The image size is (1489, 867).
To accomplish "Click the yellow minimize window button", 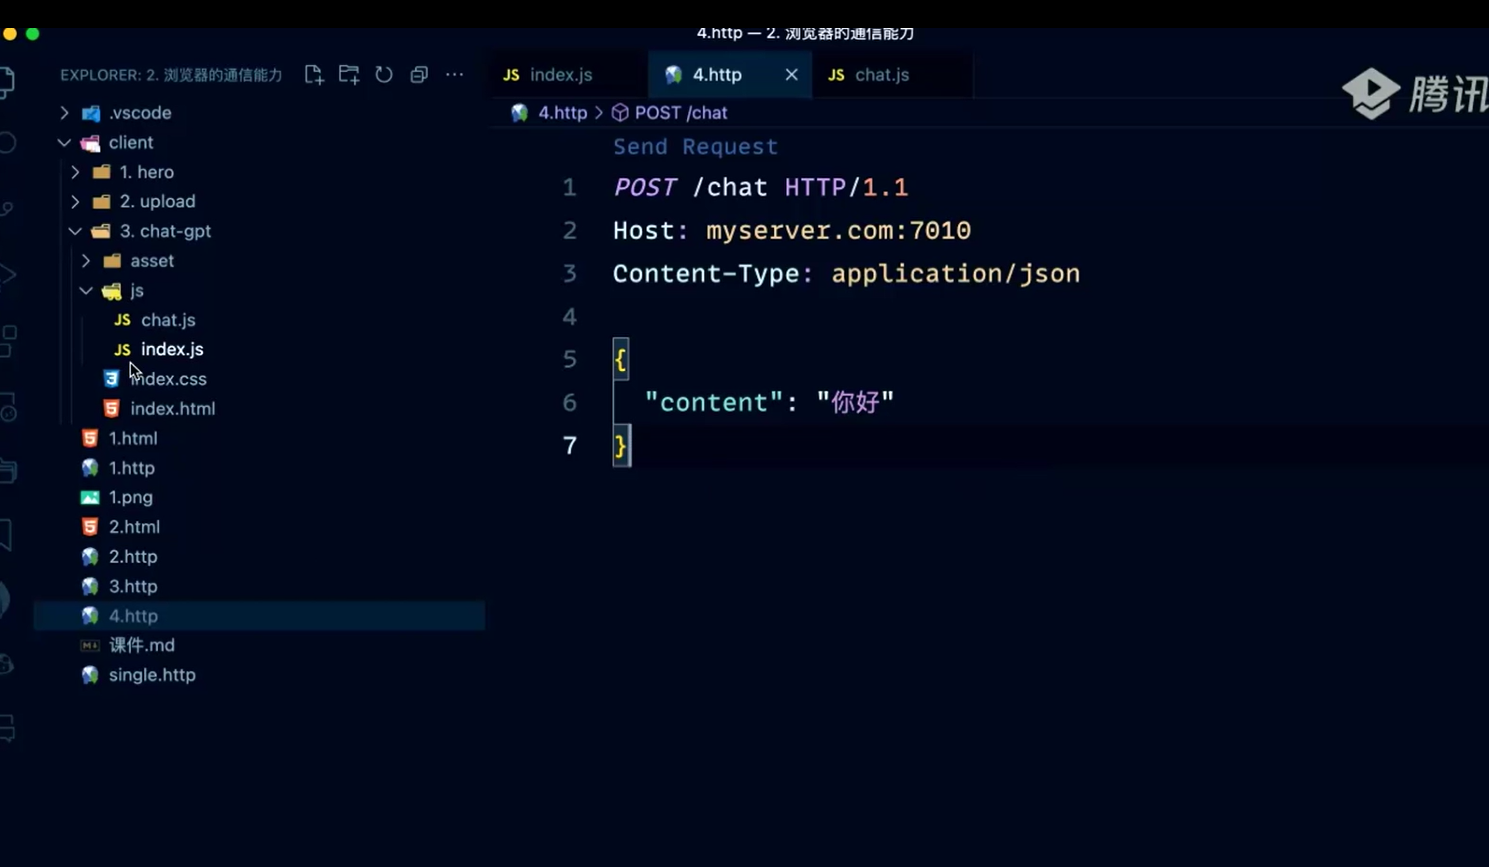I will point(10,34).
